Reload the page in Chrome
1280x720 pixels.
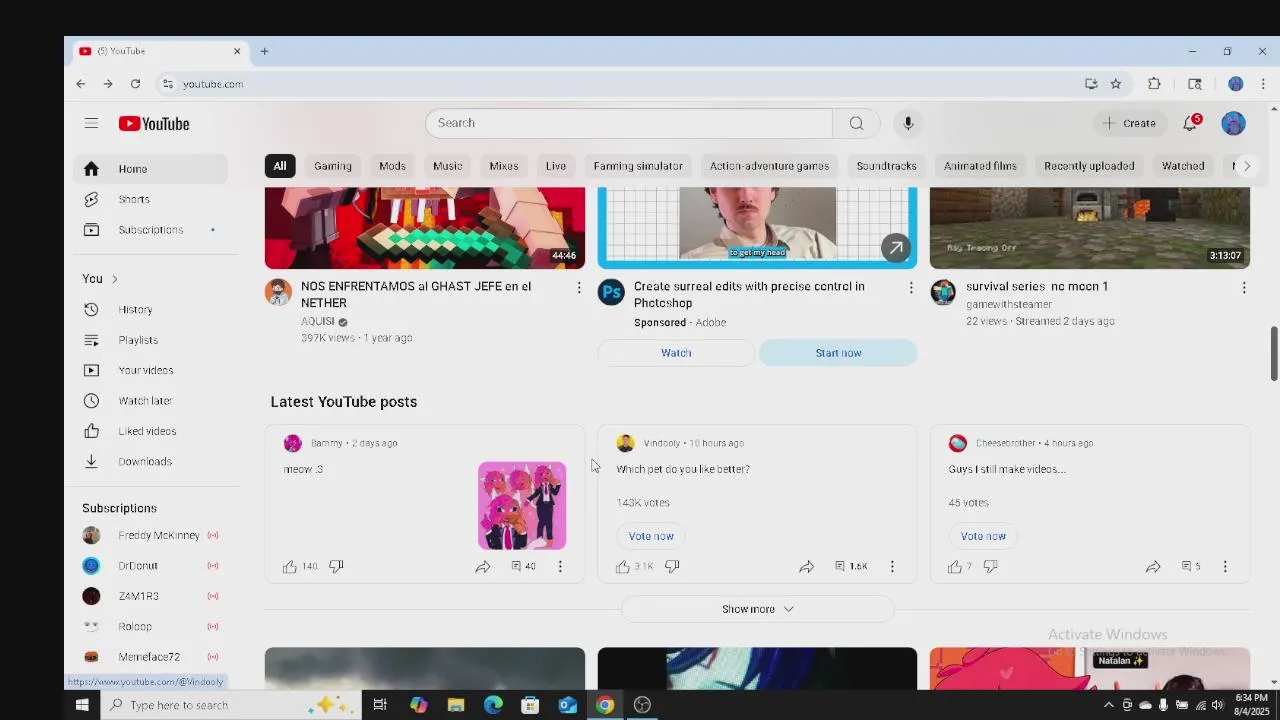click(135, 84)
